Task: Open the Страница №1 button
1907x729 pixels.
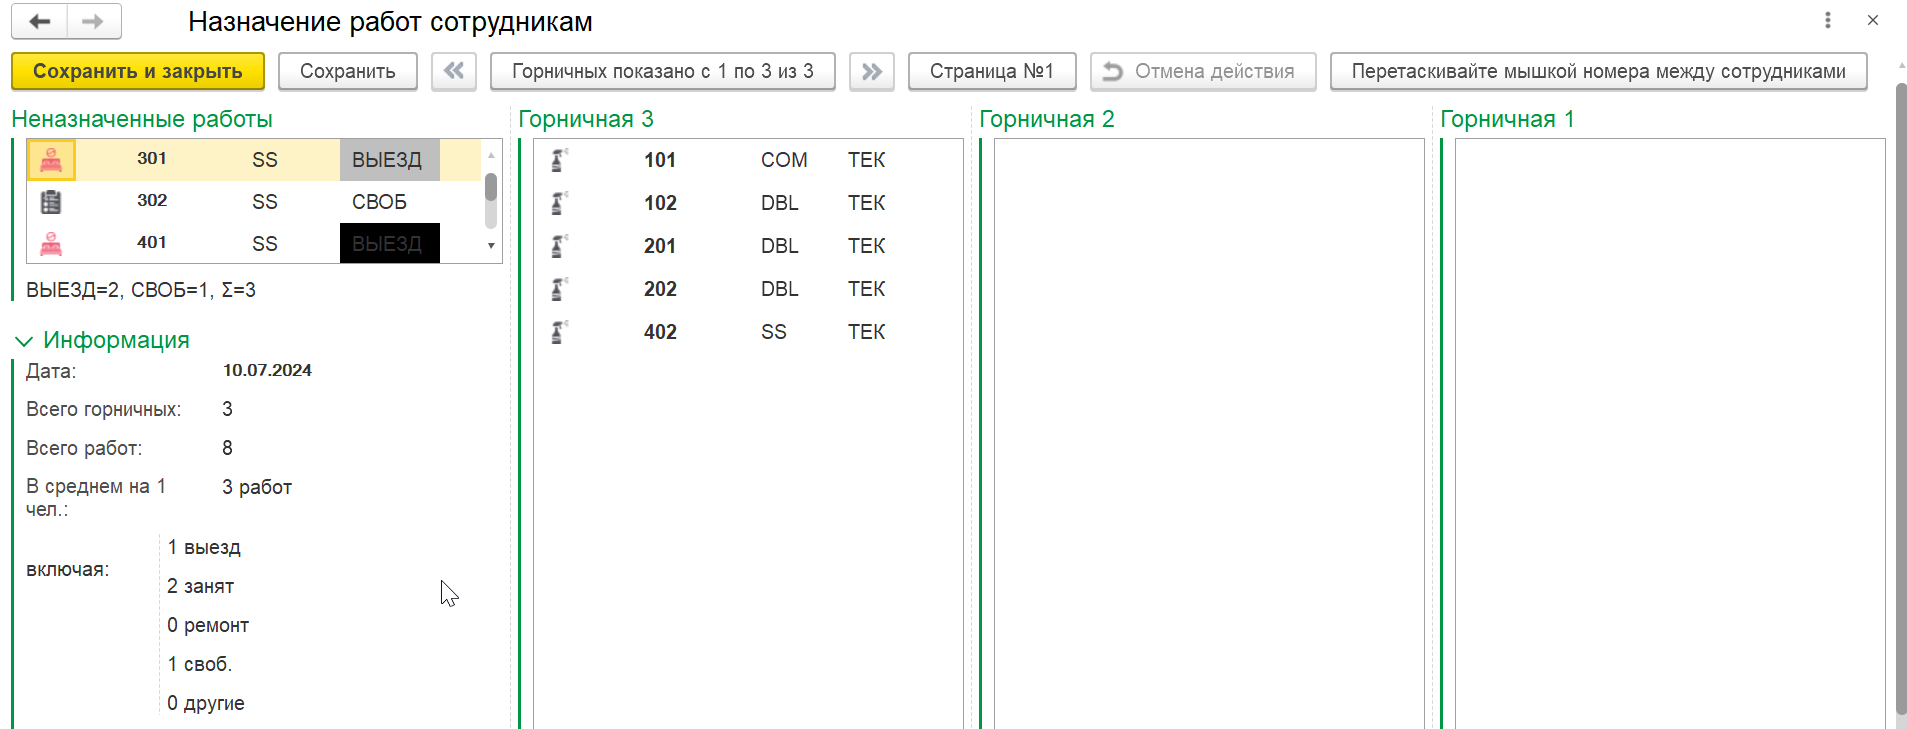Action: (x=992, y=71)
